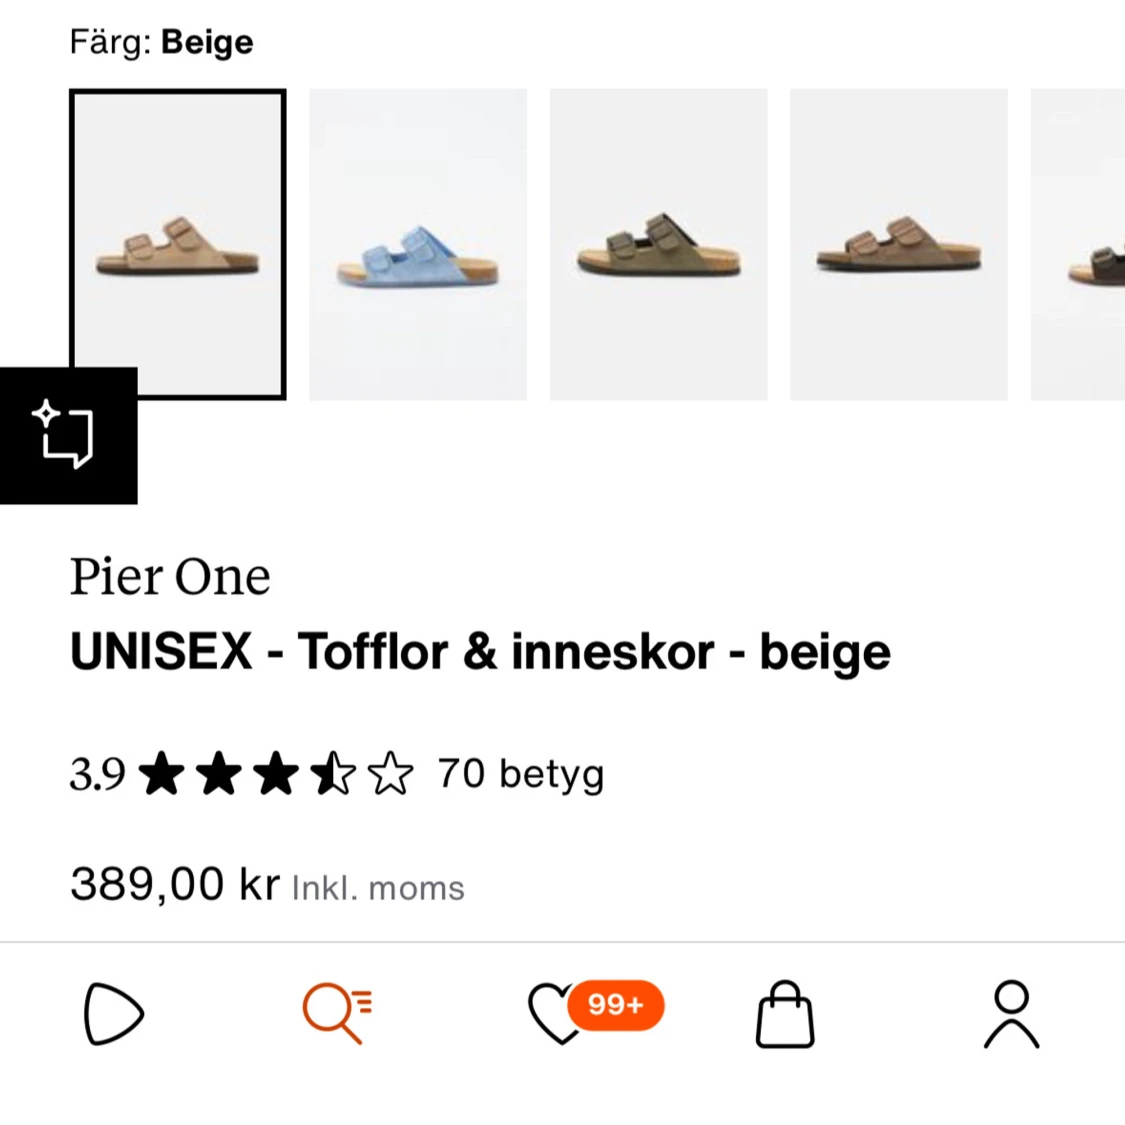Tap the 99+ wishlist badge

click(x=615, y=1004)
